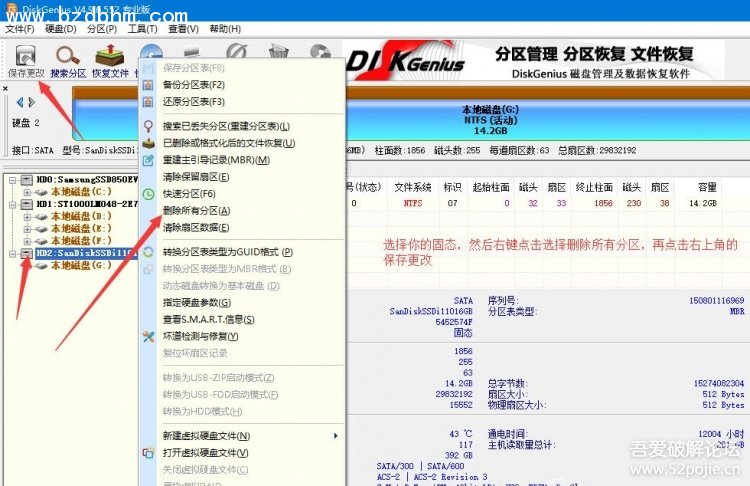Select 本地磁盘(C:) in the tree
The image size is (750, 486).
click(81, 192)
